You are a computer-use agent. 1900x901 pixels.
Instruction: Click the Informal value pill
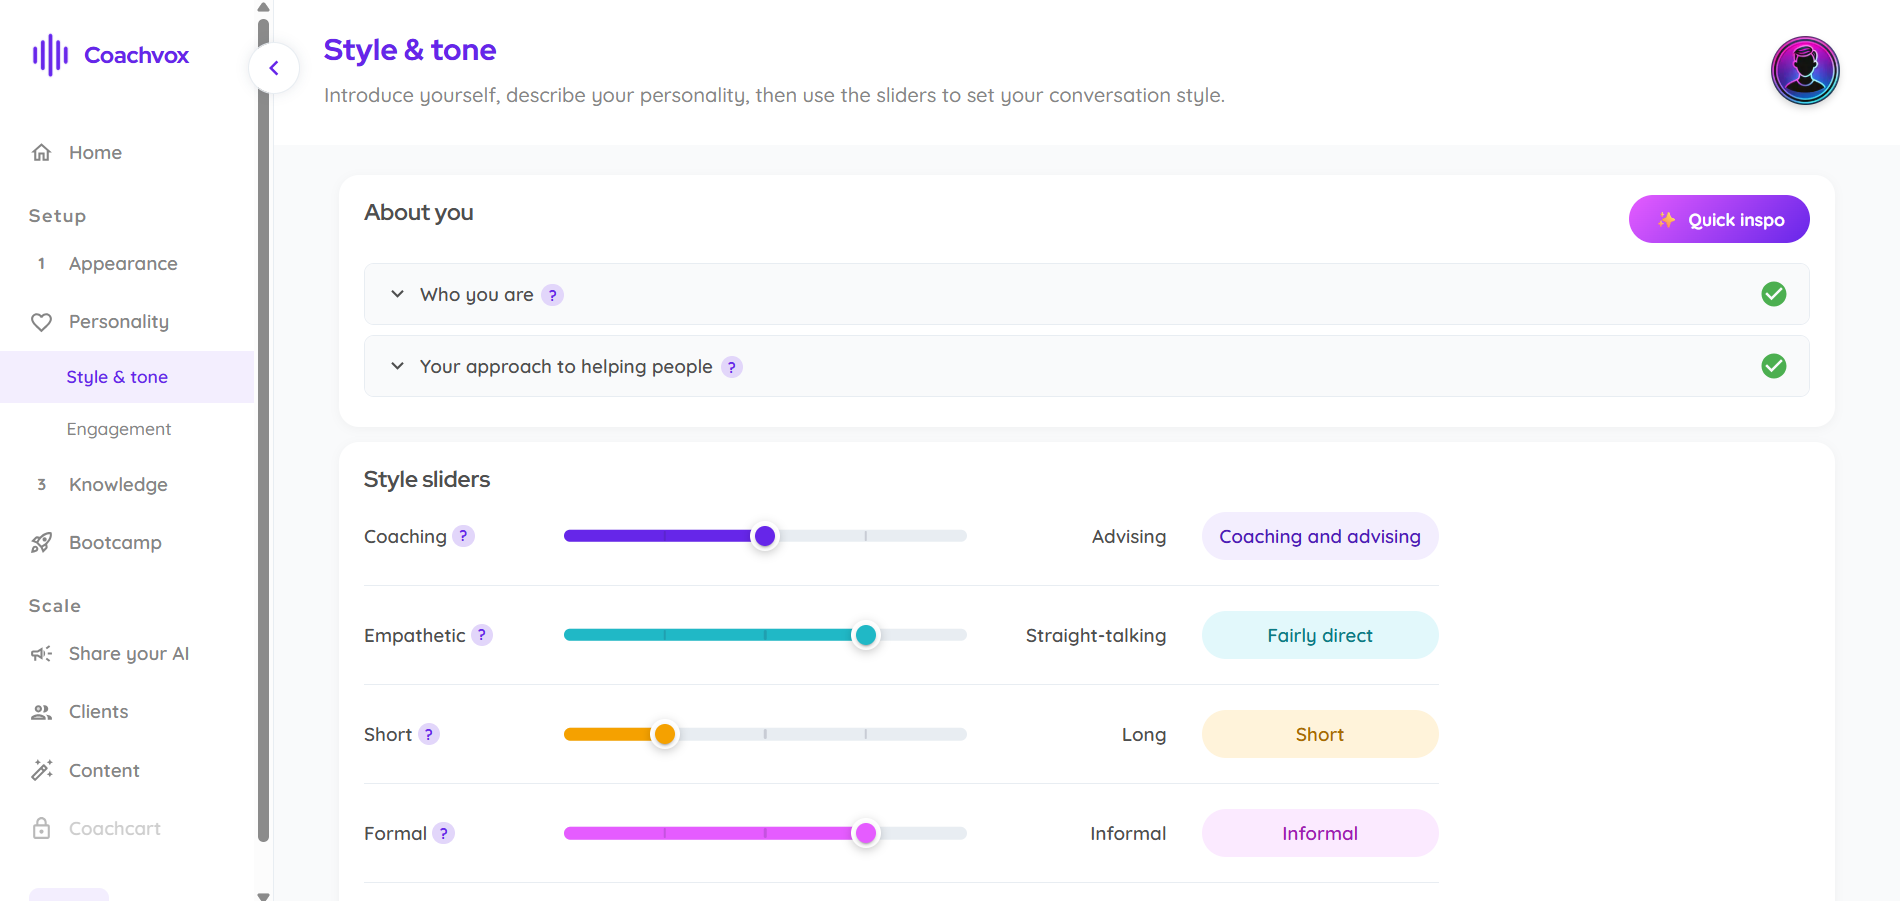pos(1320,833)
